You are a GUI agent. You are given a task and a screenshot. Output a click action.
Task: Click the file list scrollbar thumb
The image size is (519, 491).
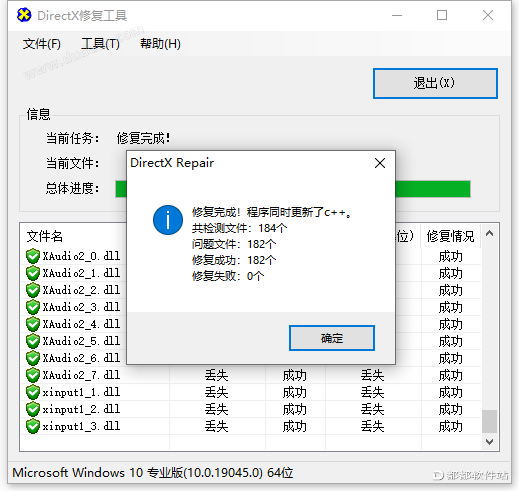[489, 421]
